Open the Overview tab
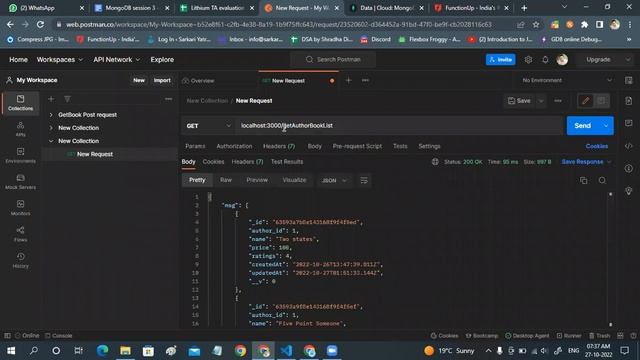640x360 pixels. point(198,80)
